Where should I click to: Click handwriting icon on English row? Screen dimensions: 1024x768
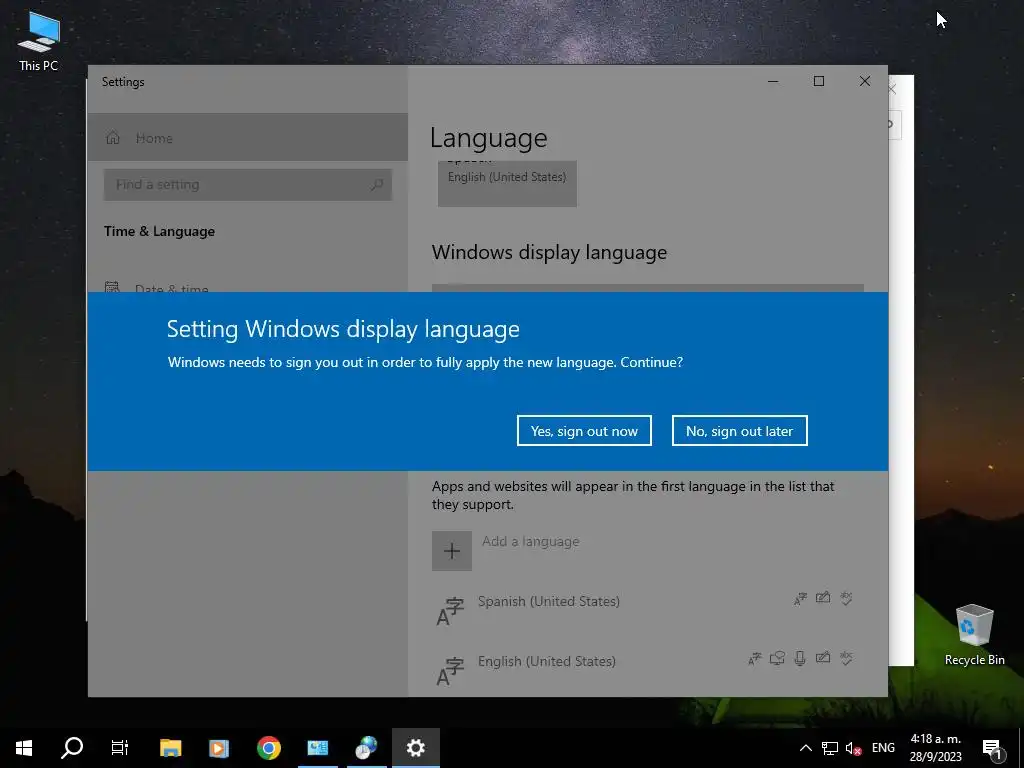823,658
